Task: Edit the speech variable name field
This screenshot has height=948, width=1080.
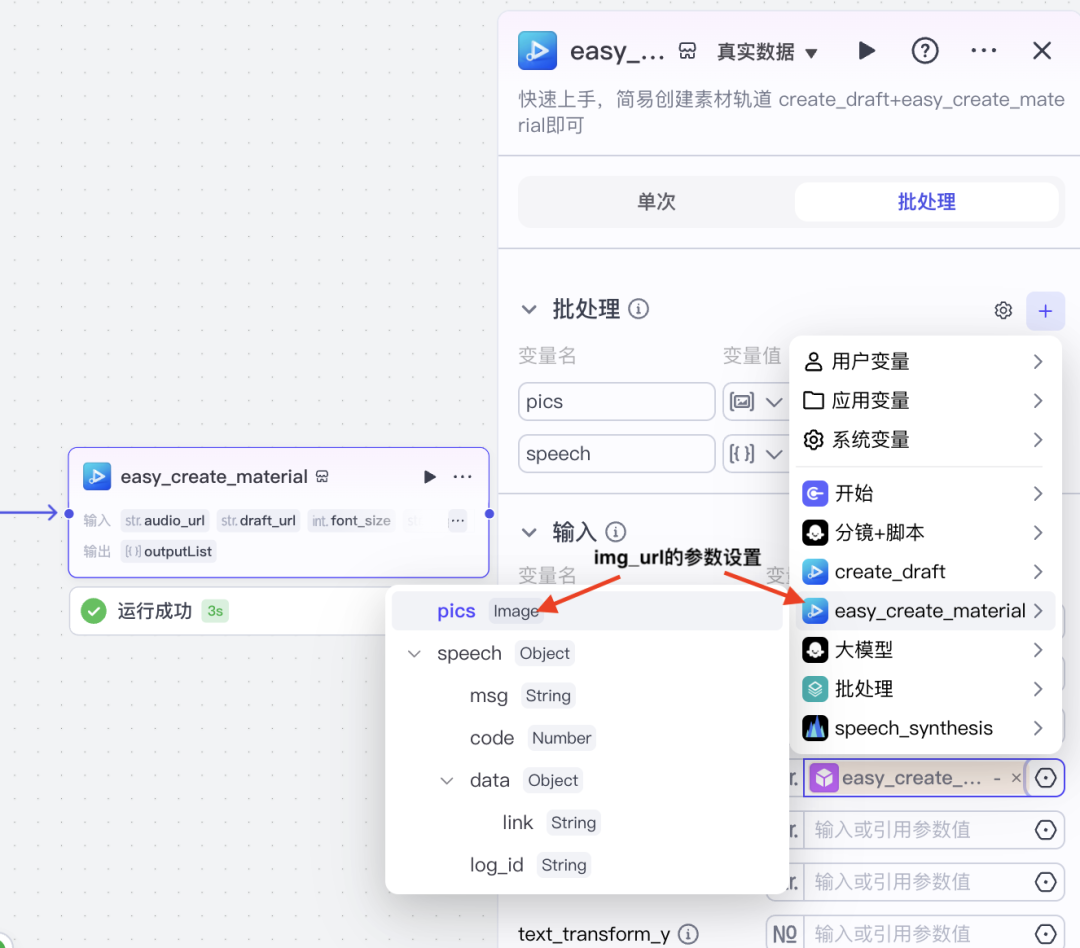Action: coord(616,454)
